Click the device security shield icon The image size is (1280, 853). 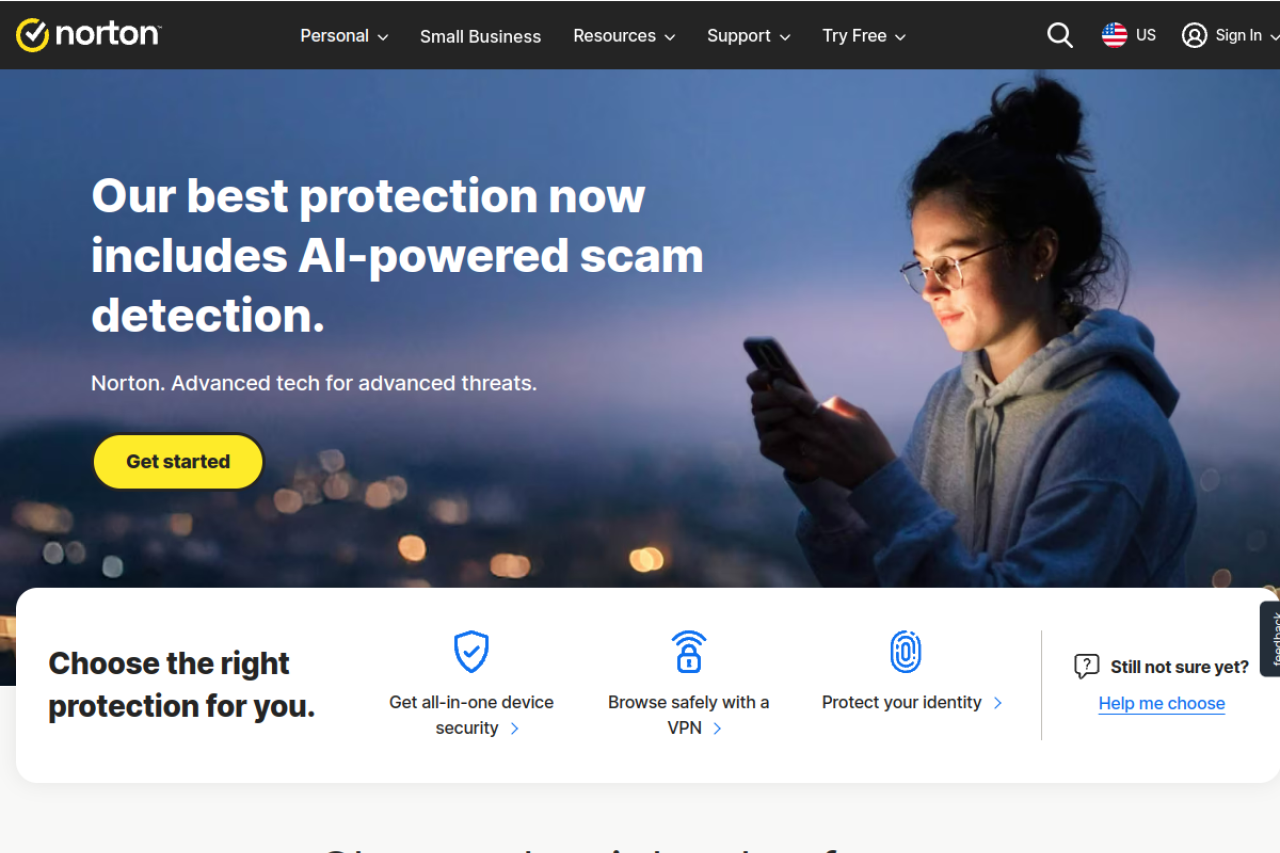pyautogui.click(x=471, y=652)
